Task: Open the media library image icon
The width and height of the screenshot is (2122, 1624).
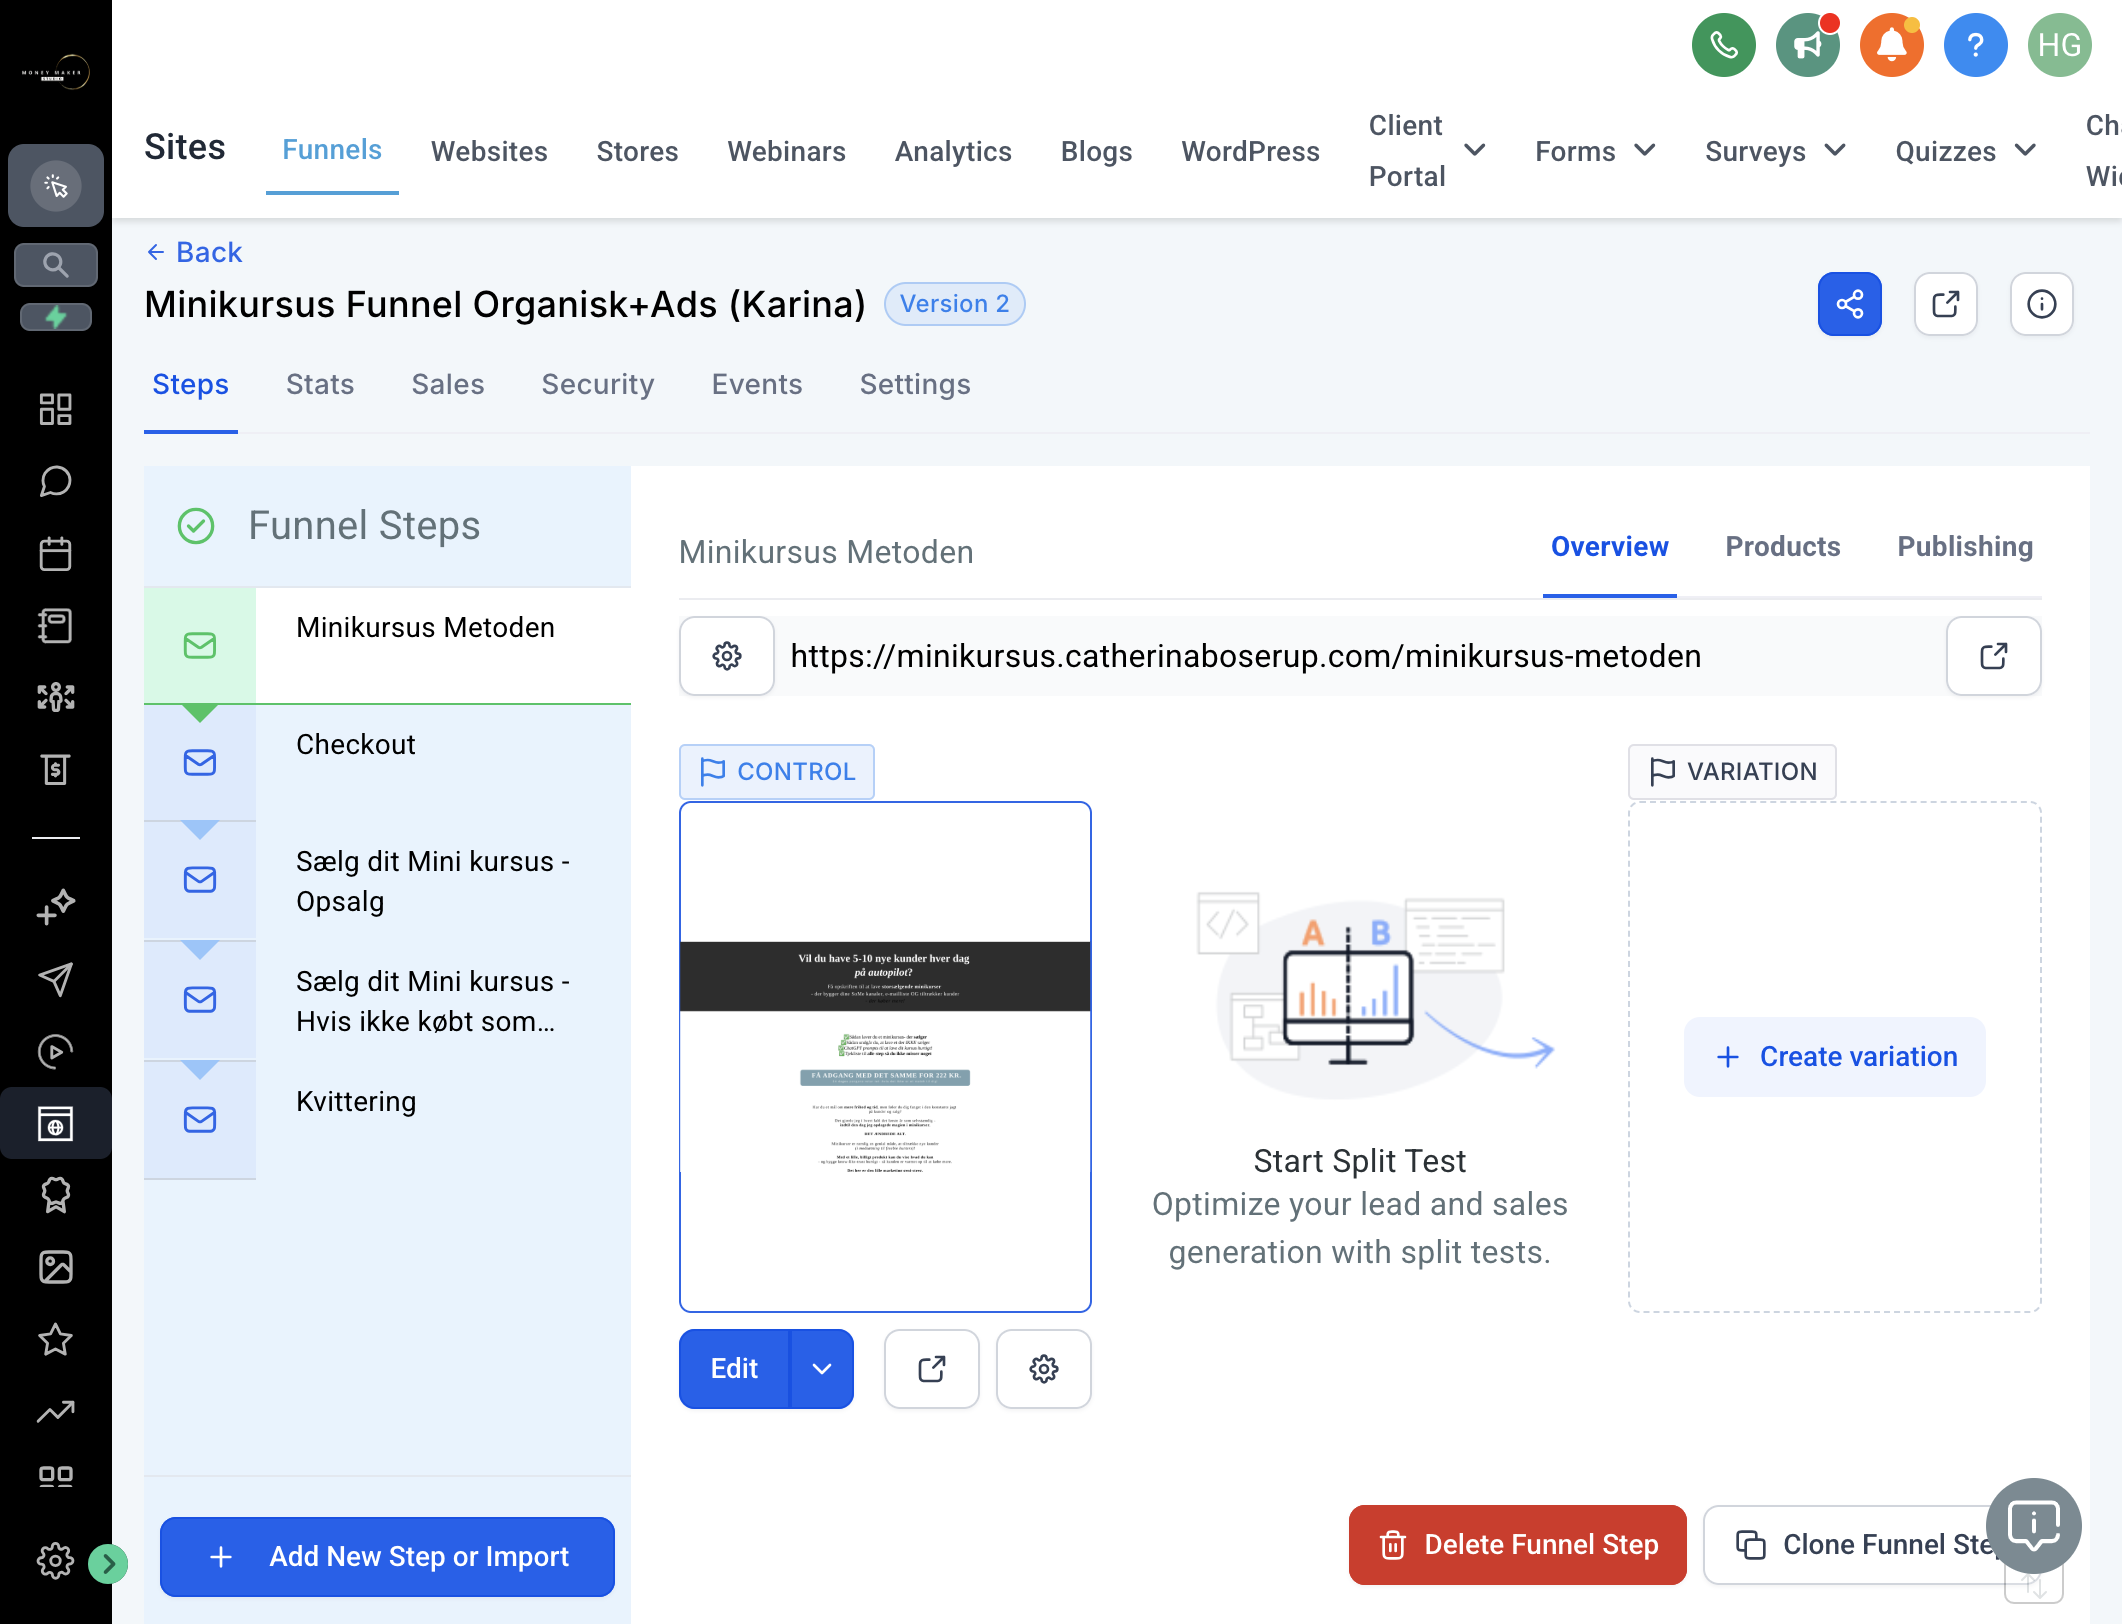Action: 56,1267
